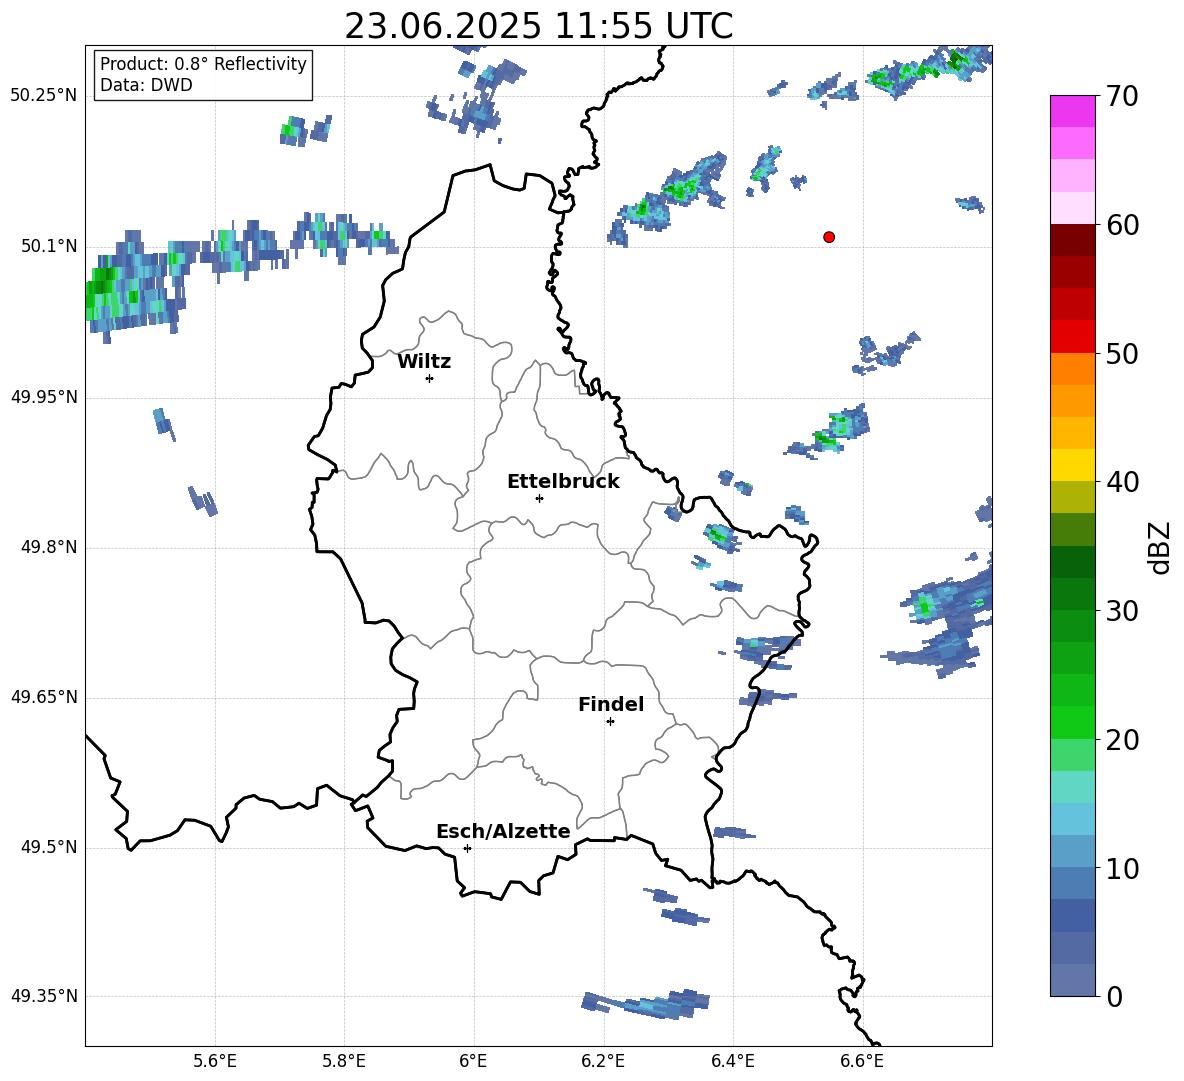Screen dimensions: 1184x1081
Task: Click the bright green colorbar segment at 20
Action: tap(1073, 722)
